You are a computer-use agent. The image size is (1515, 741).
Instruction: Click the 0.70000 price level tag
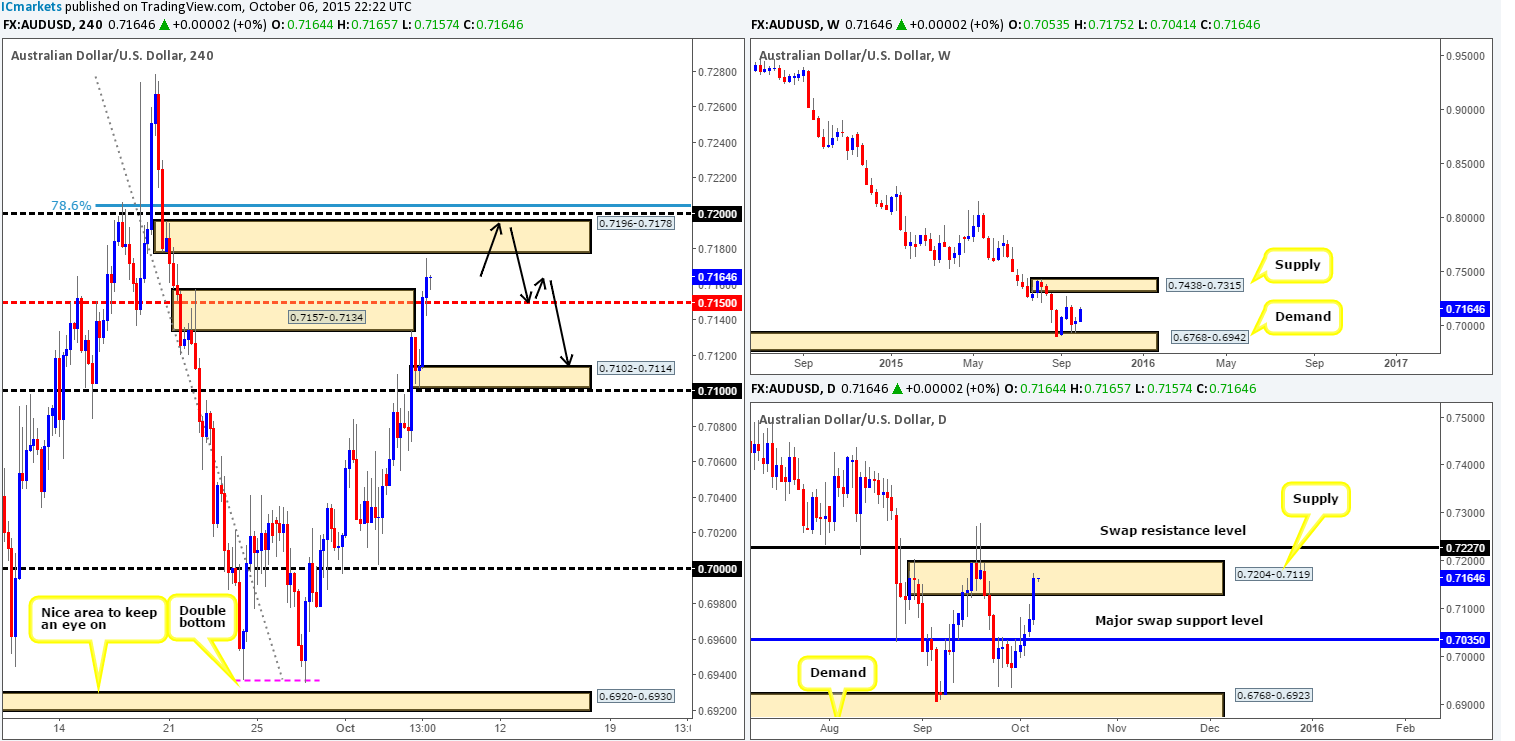(x=717, y=569)
